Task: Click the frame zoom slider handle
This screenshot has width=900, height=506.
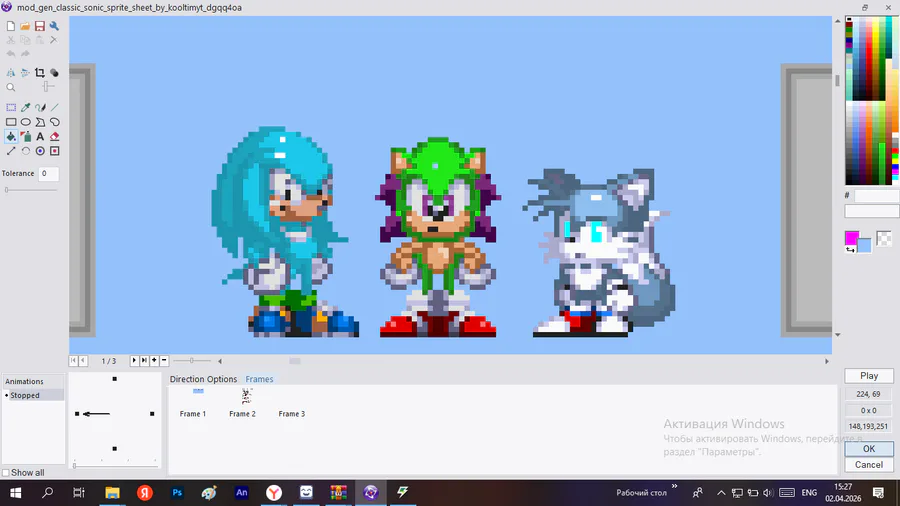Action: pos(192,360)
